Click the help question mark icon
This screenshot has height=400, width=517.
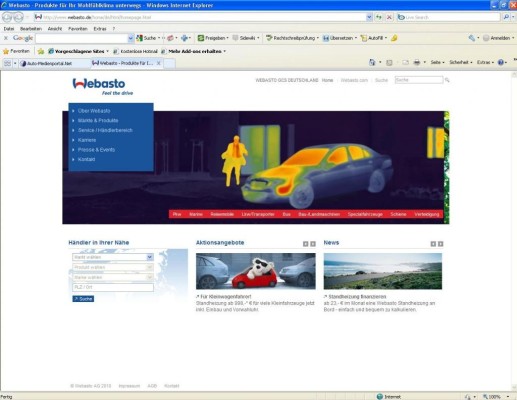pos(501,62)
